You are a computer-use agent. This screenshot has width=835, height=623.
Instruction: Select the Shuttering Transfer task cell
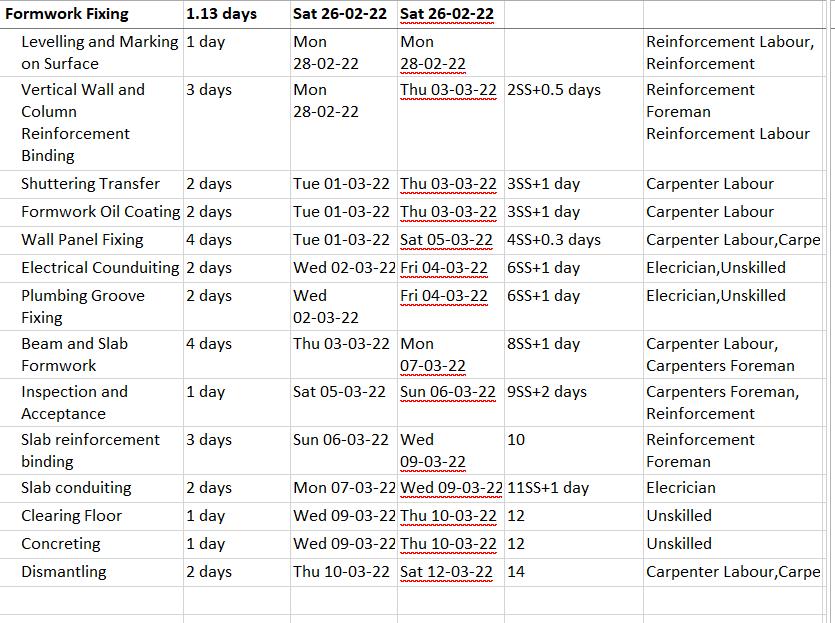(90, 184)
